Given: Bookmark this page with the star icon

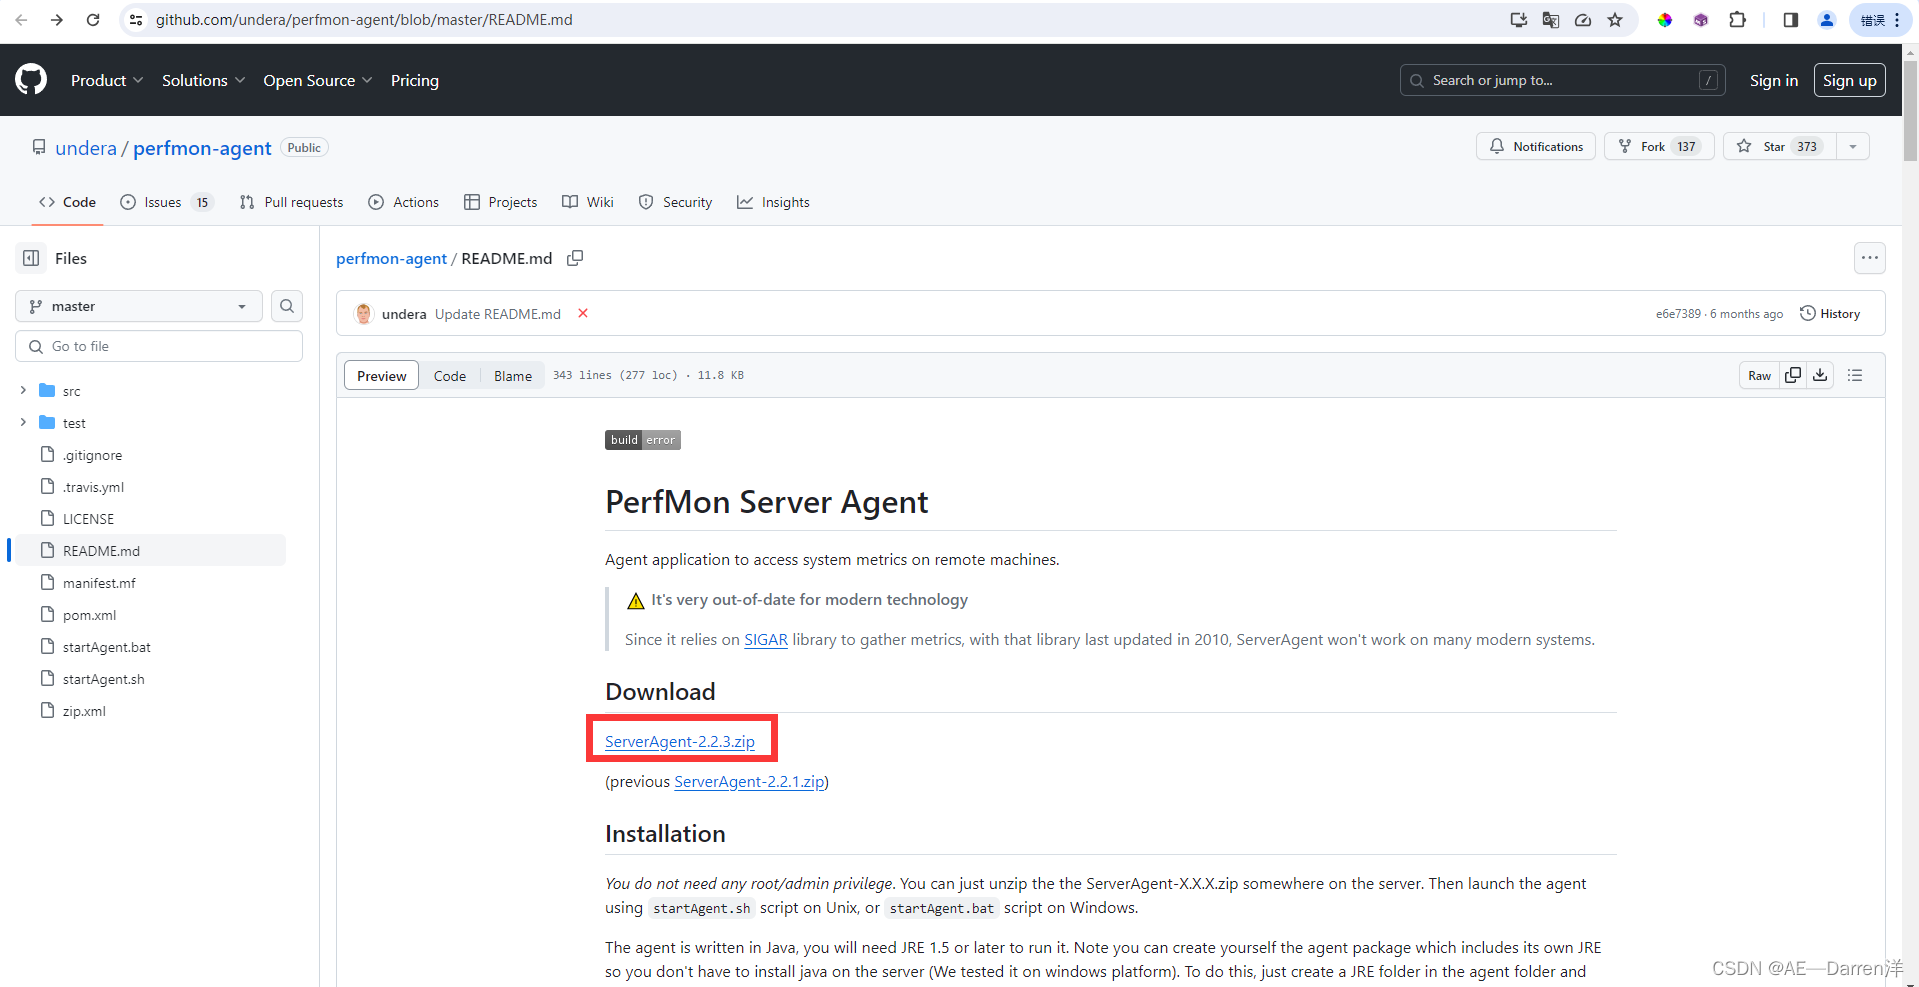Looking at the screenshot, I should click(1615, 20).
